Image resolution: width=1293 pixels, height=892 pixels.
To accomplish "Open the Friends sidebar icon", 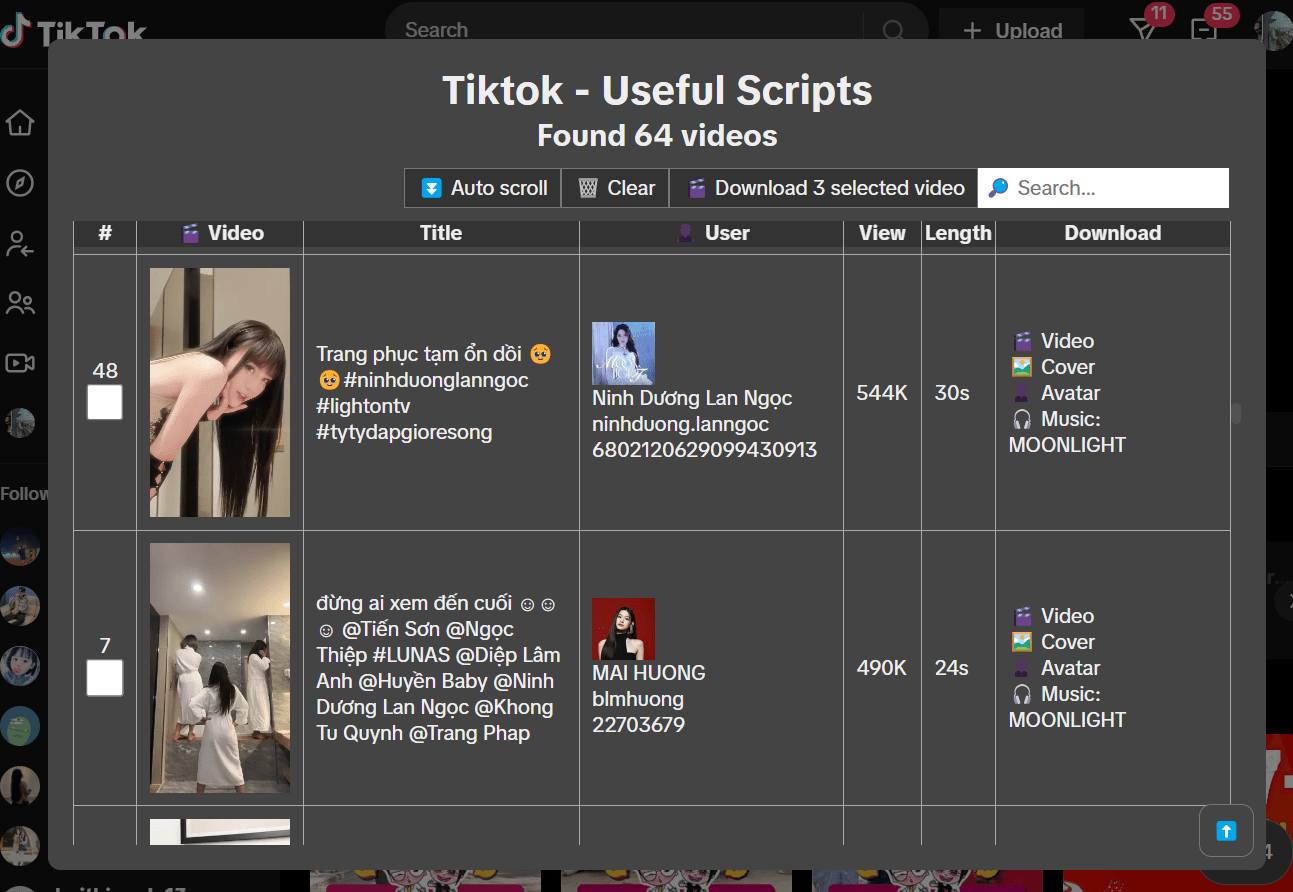I will [x=20, y=303].
